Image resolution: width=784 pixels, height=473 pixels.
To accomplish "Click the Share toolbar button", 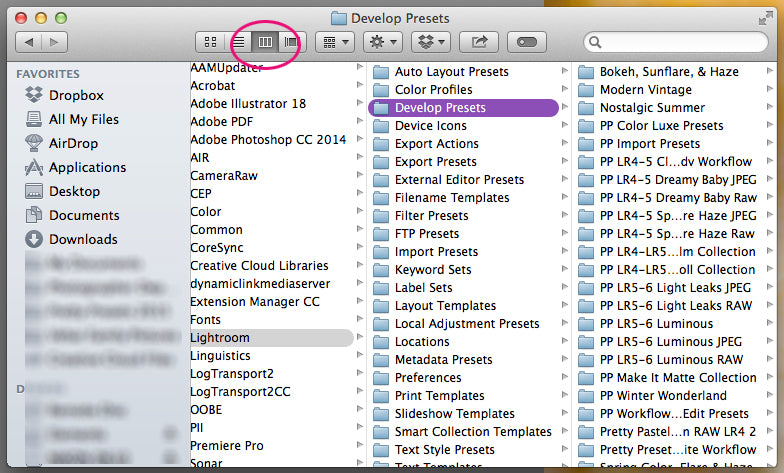I will [478, 42].
